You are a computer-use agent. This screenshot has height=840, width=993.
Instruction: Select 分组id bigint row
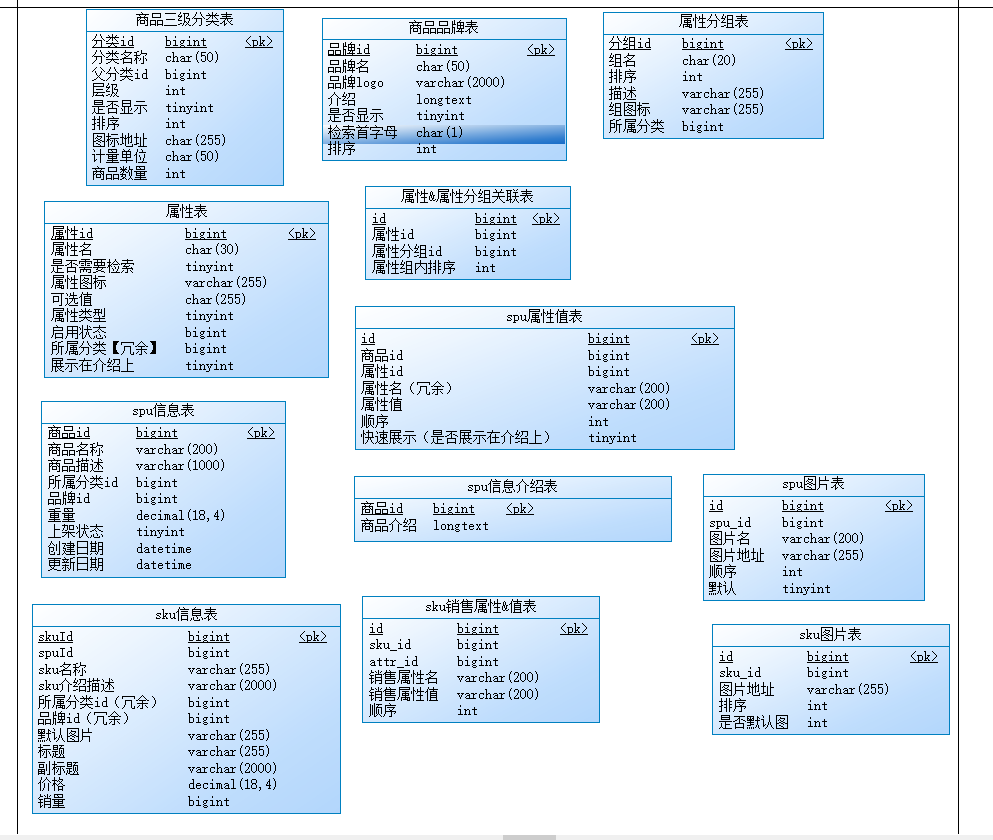click(713, 44)
